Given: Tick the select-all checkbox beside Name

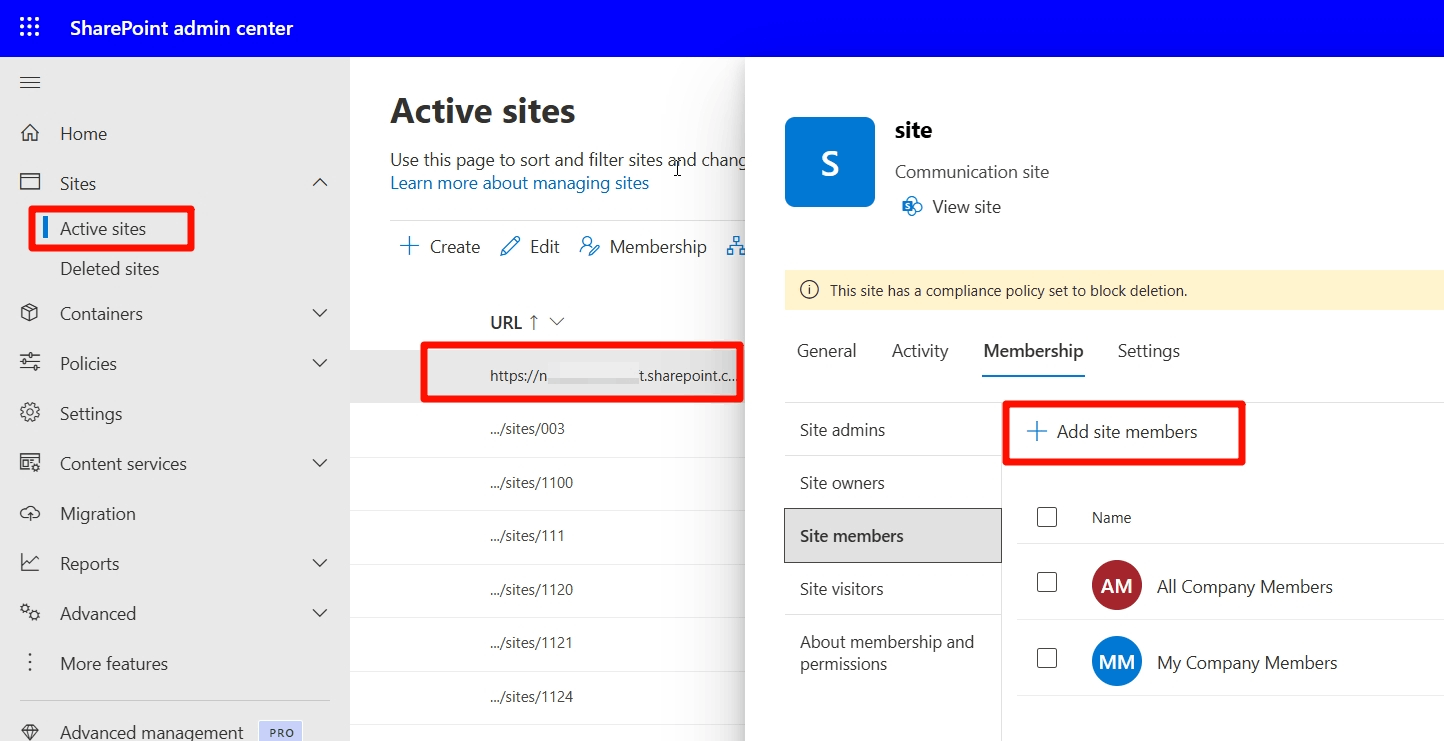Looking at the screenshot, I should [x=1047, y=517].
